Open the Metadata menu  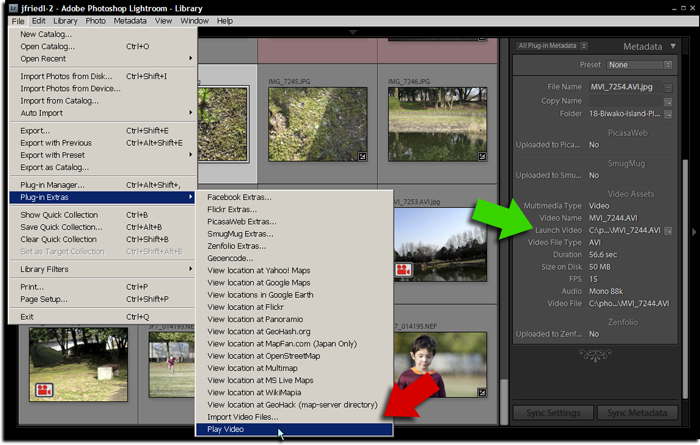click(x=130, y=21)
